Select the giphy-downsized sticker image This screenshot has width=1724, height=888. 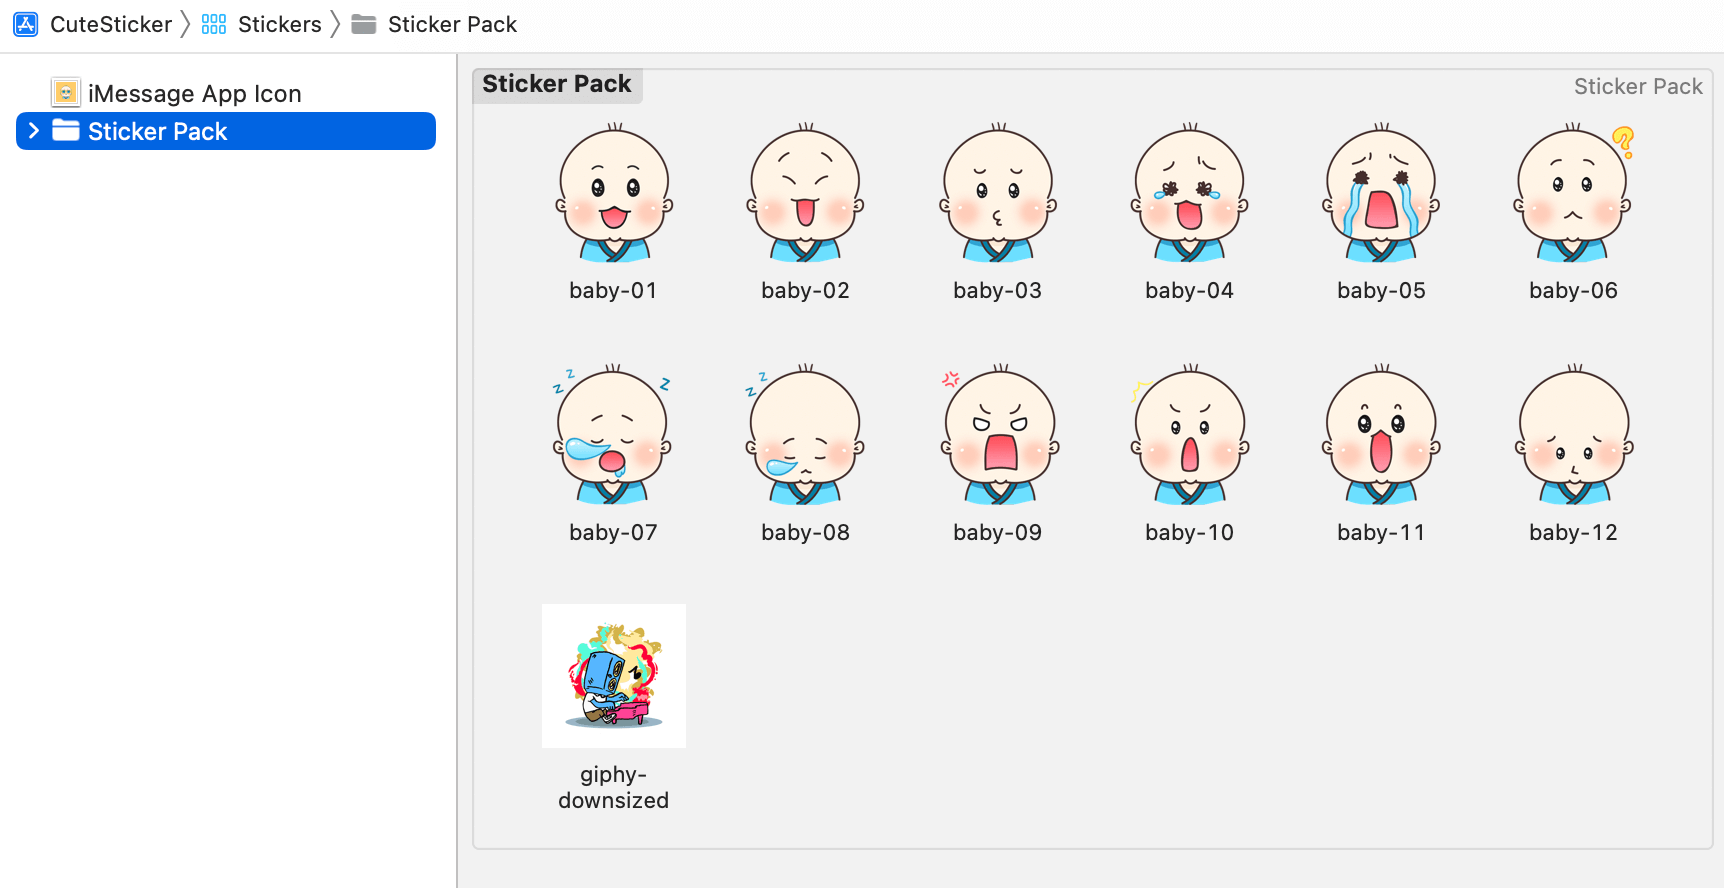614,676
